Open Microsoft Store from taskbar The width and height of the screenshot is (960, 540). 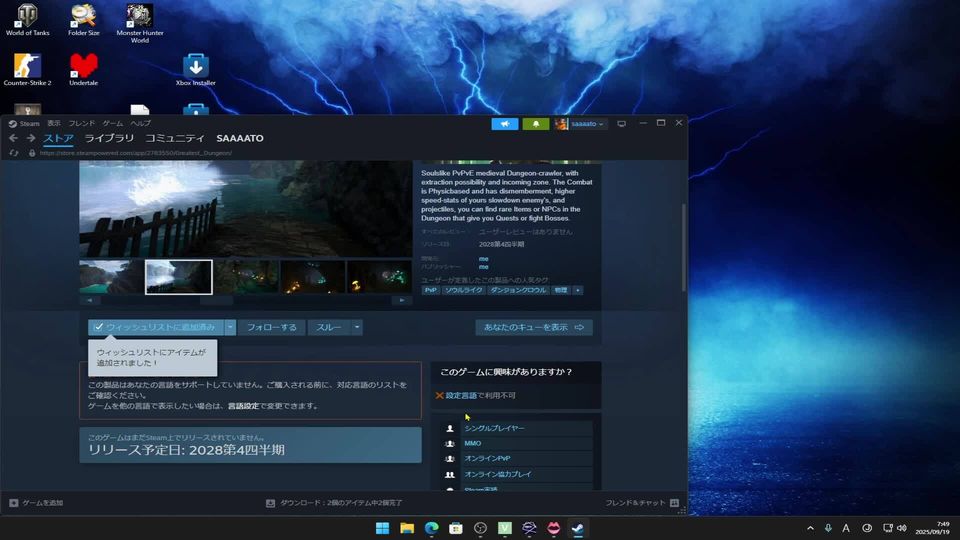[x=456, y=528]
